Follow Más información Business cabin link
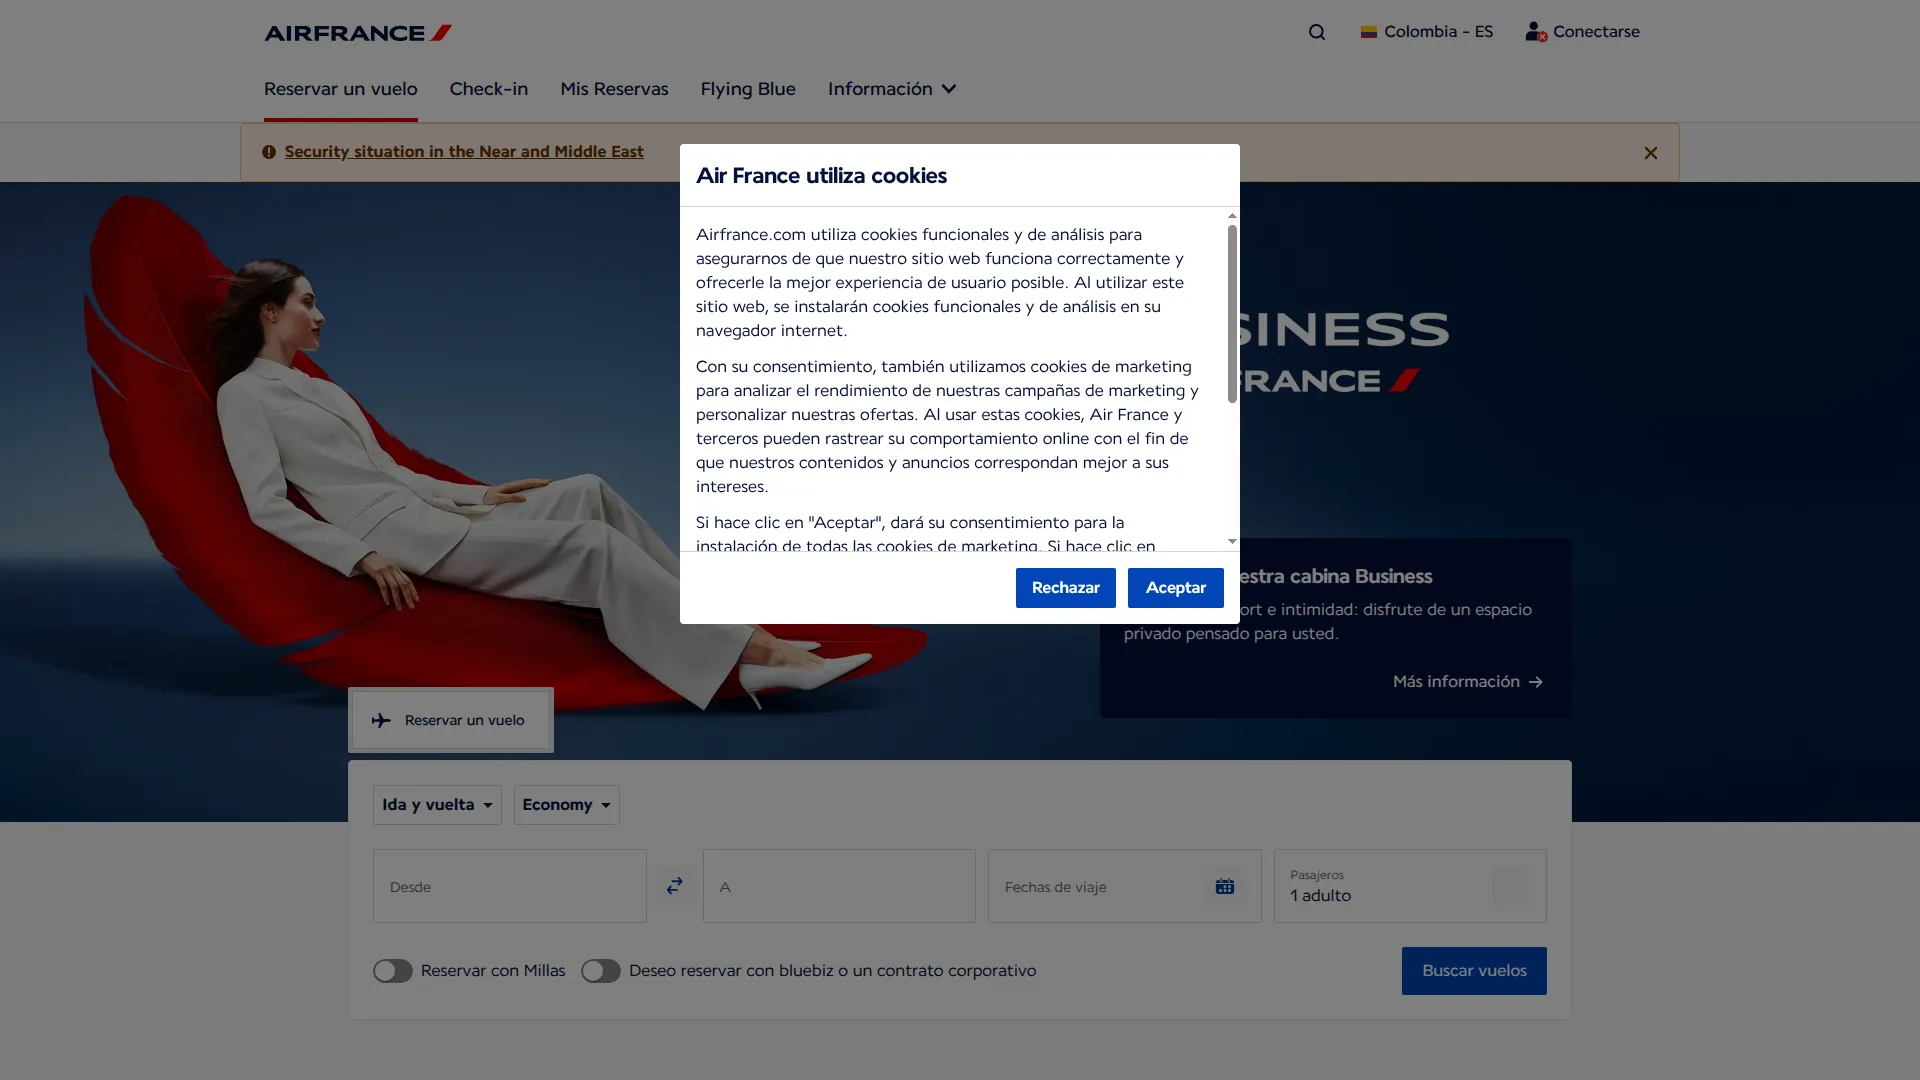 (1468, 682)
